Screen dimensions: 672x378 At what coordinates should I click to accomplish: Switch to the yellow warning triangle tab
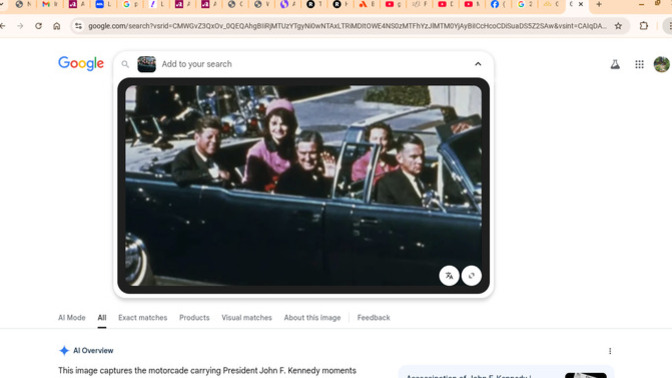tap(547, 4)
